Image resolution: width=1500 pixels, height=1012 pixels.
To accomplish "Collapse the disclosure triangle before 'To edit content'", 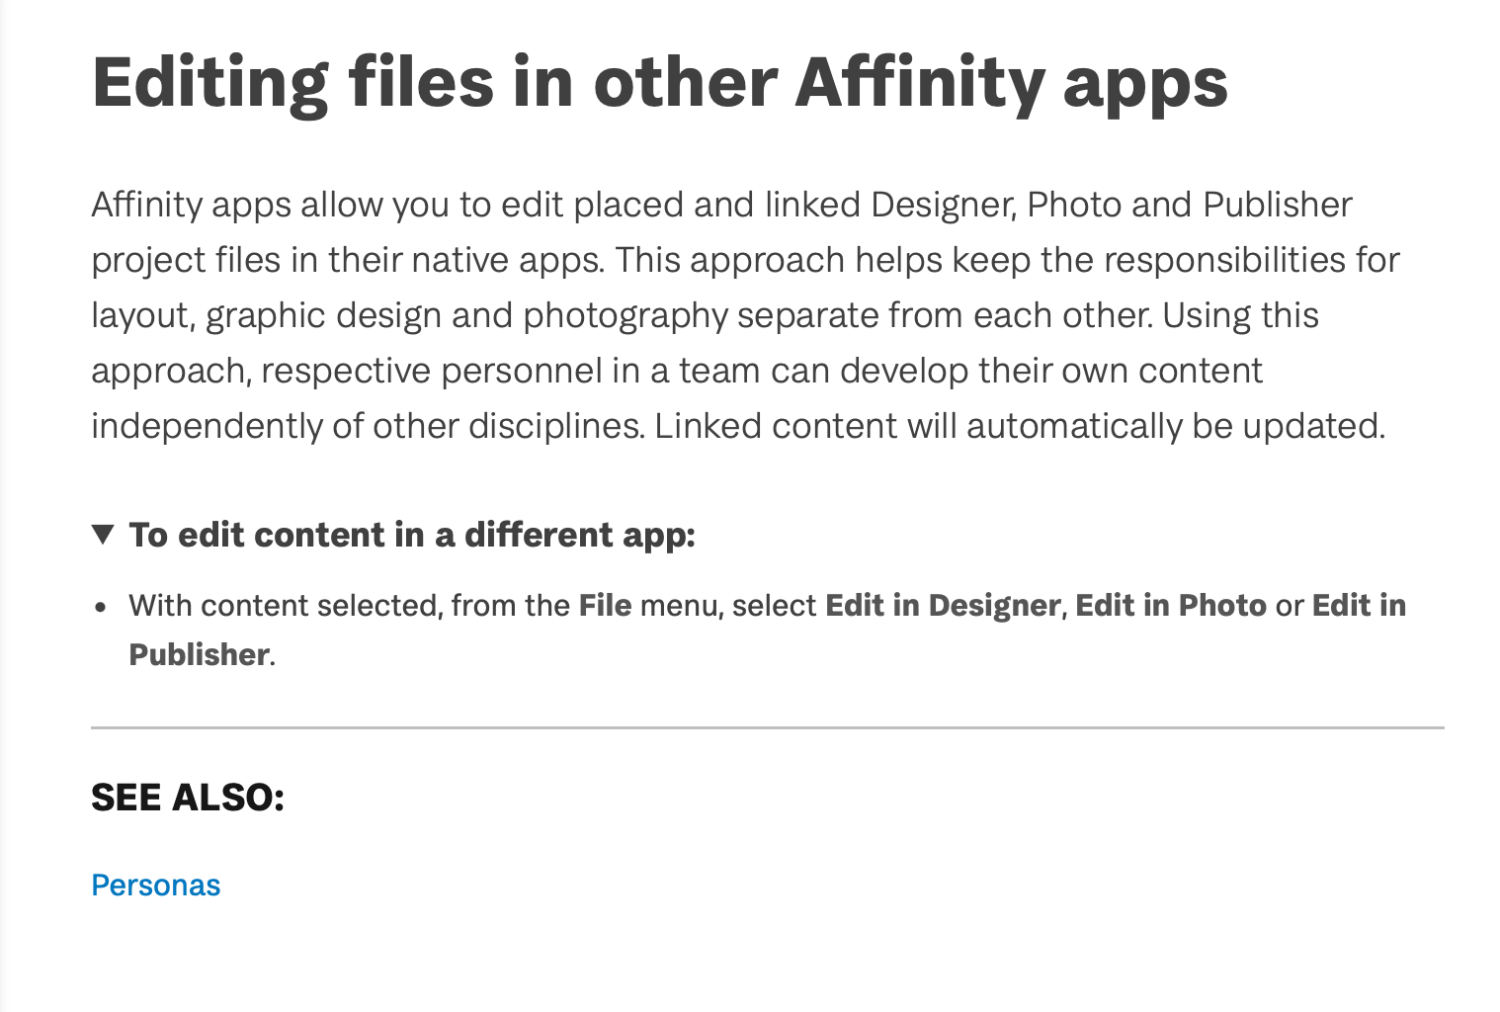I will click(x=103, y=534).
